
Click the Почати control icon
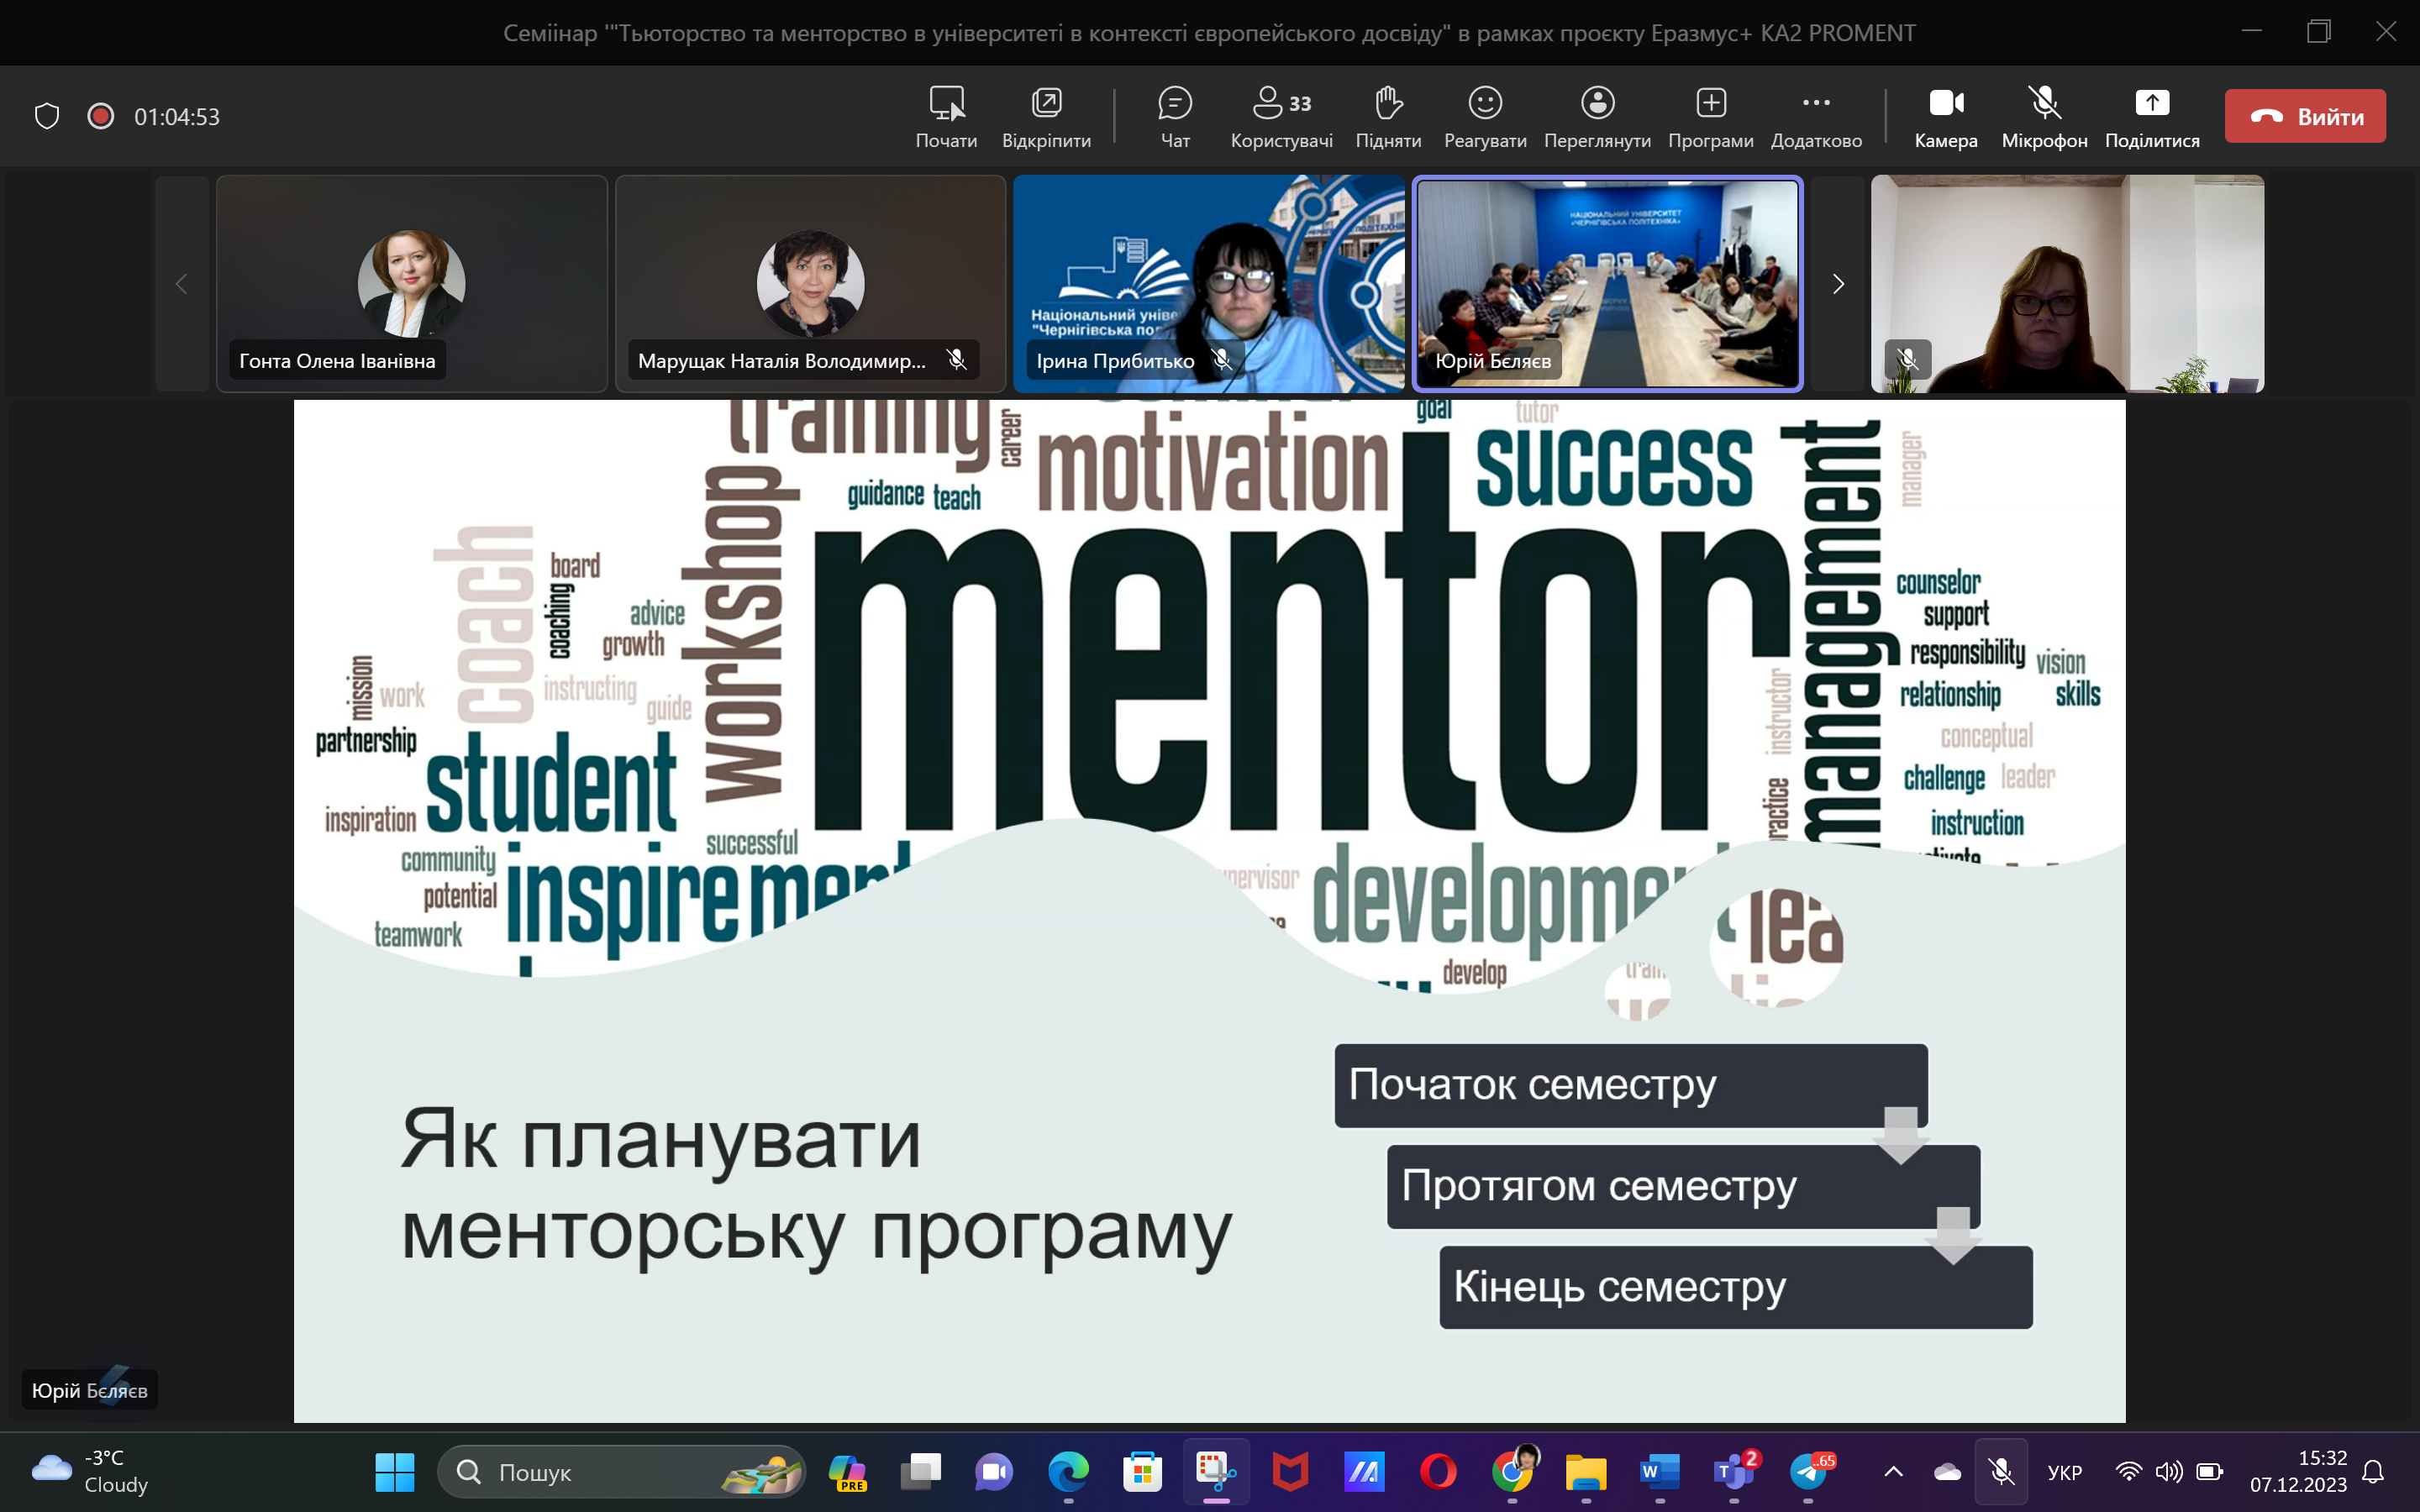click(946, 116)
